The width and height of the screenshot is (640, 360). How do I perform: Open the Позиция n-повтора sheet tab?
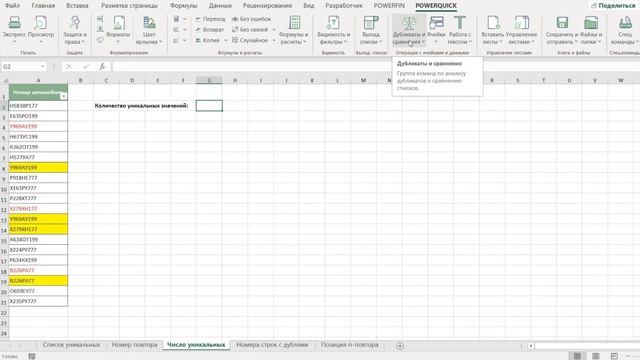pos(349,345)
